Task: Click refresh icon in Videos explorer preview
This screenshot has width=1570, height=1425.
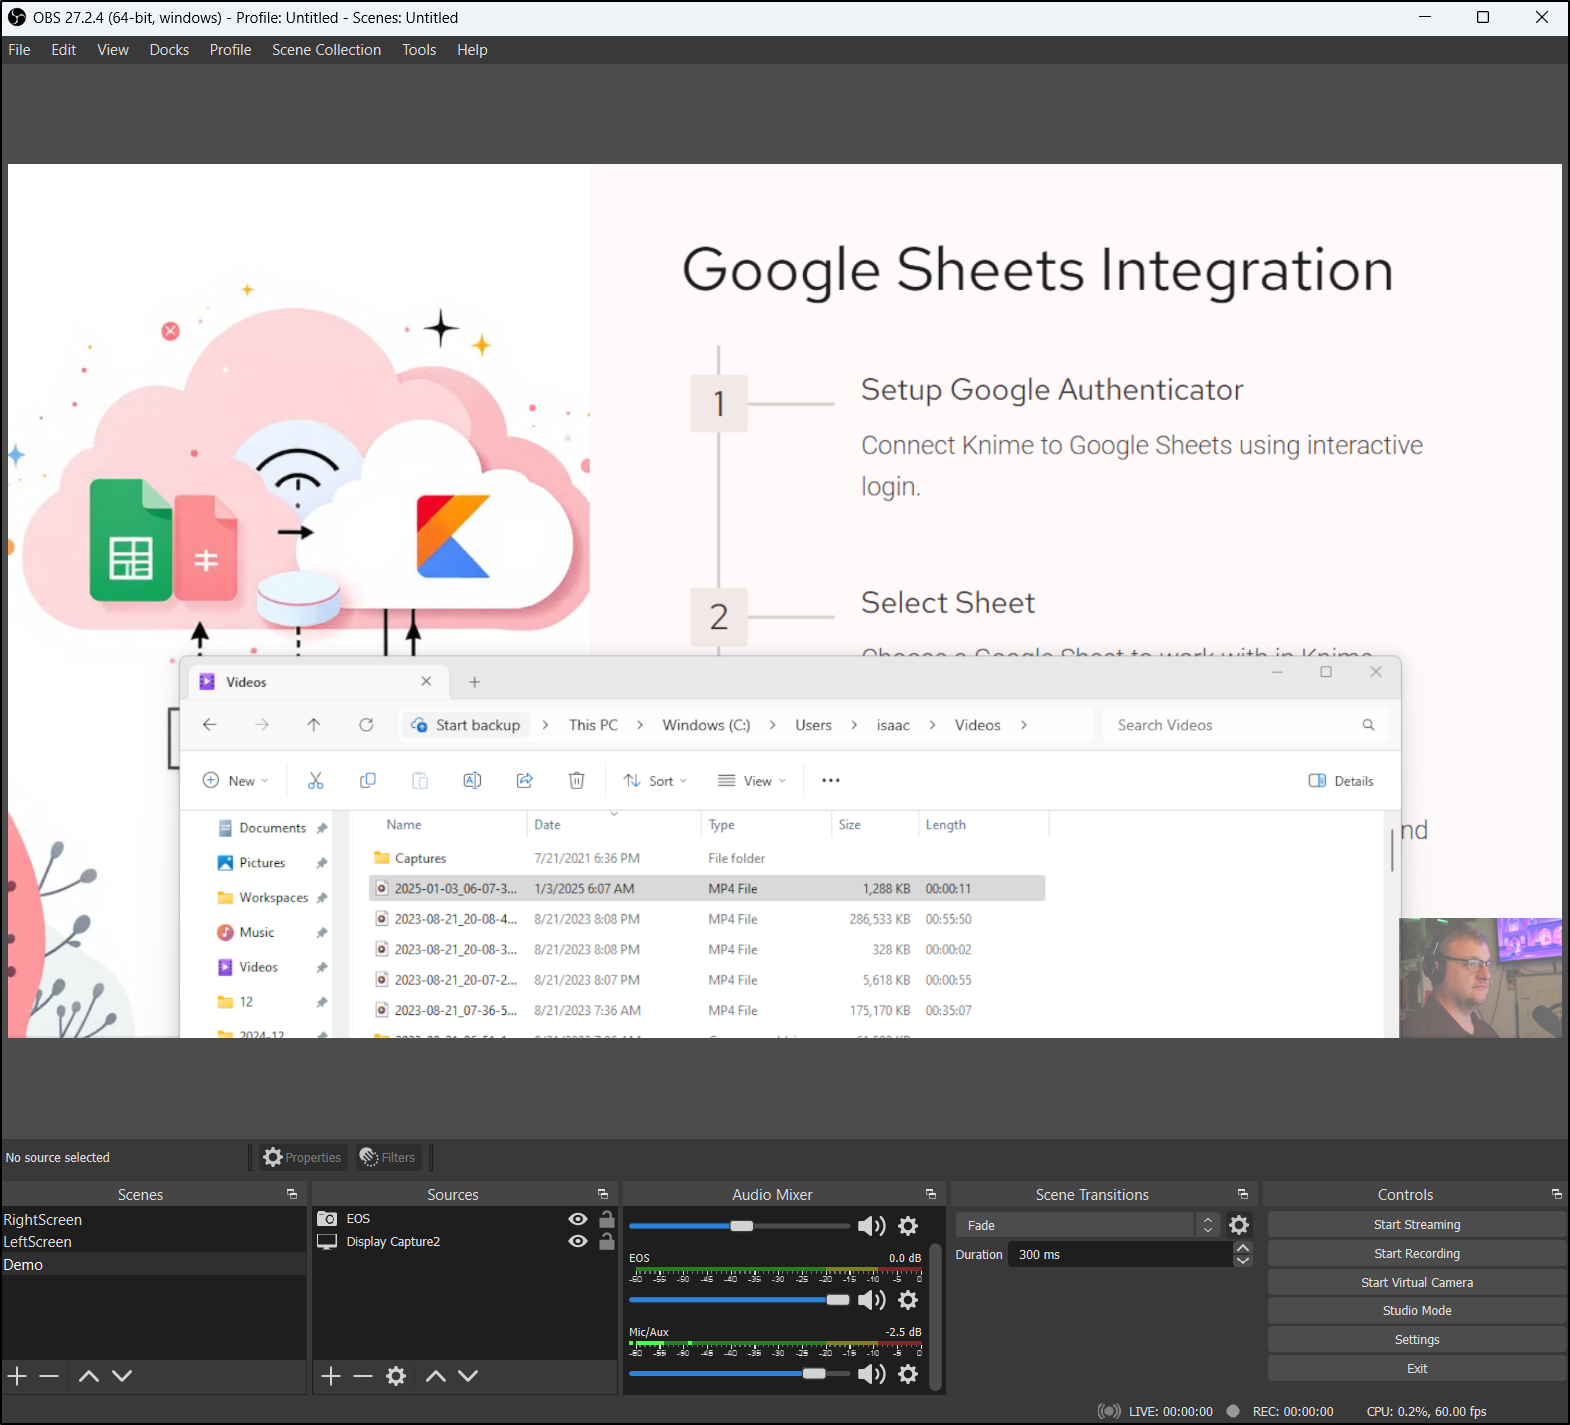Action: 366,725
